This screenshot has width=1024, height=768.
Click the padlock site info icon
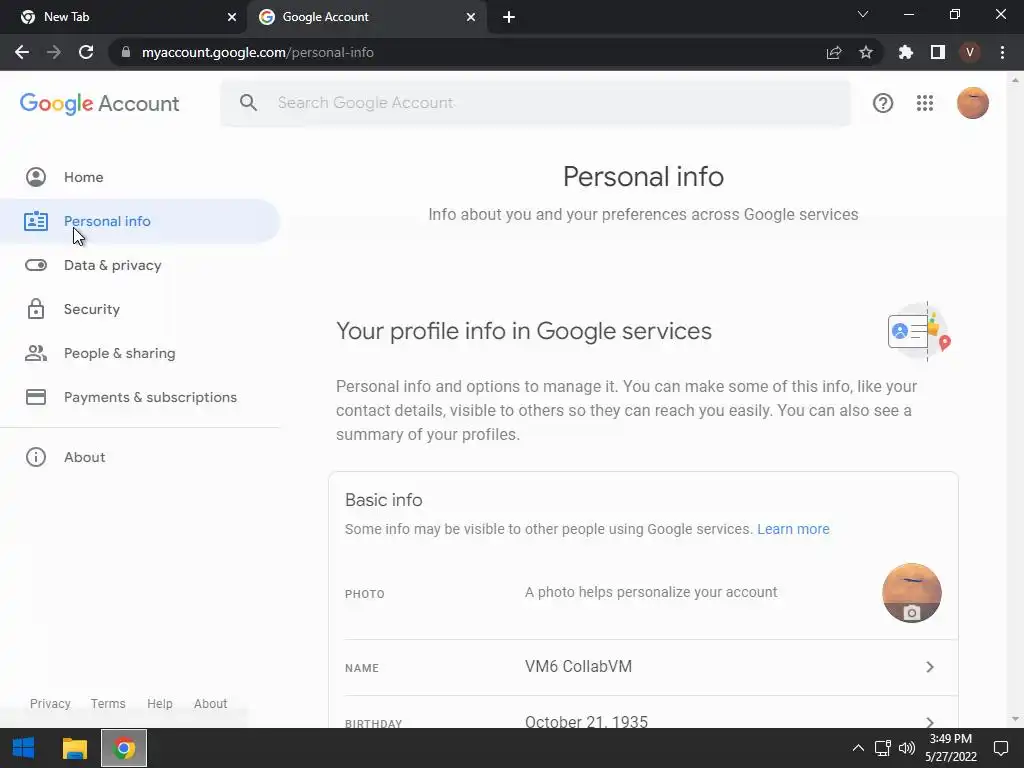click(126, 52)
